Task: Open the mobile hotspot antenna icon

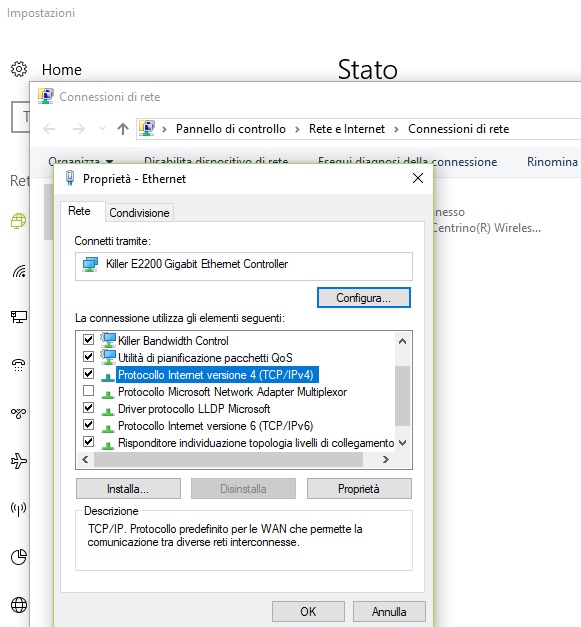Action: click(x=19, y=509)
